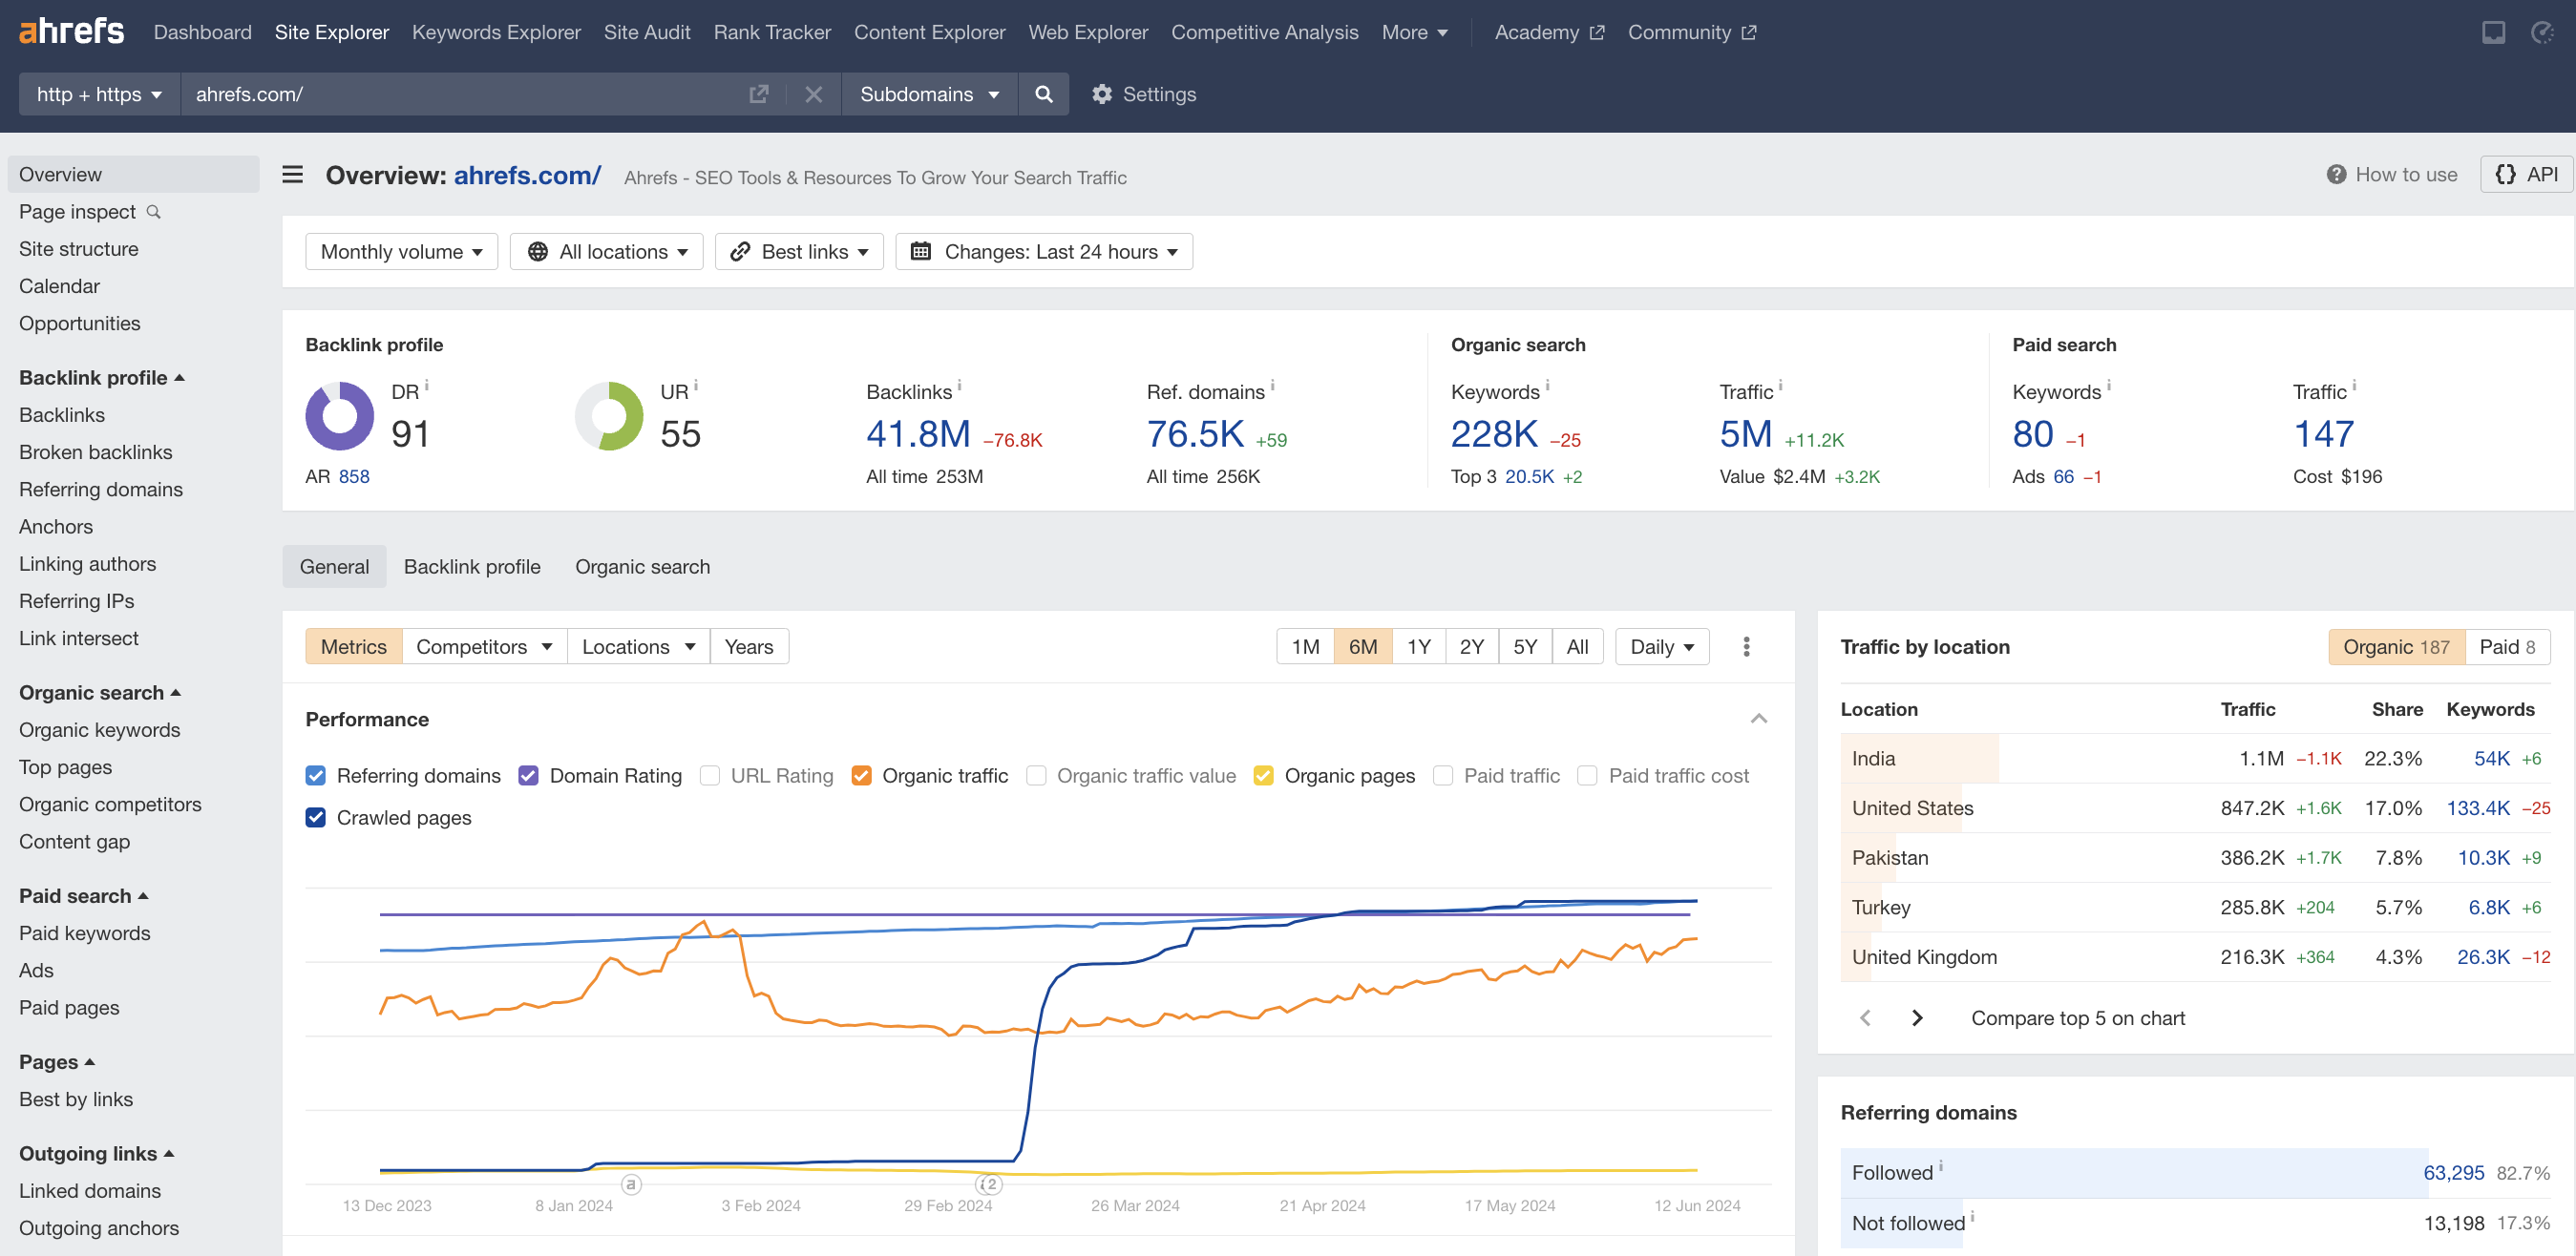The height and width of the screenshot is (1256, 2576).
Task: Click How to use help icon
Action: 2336,175
